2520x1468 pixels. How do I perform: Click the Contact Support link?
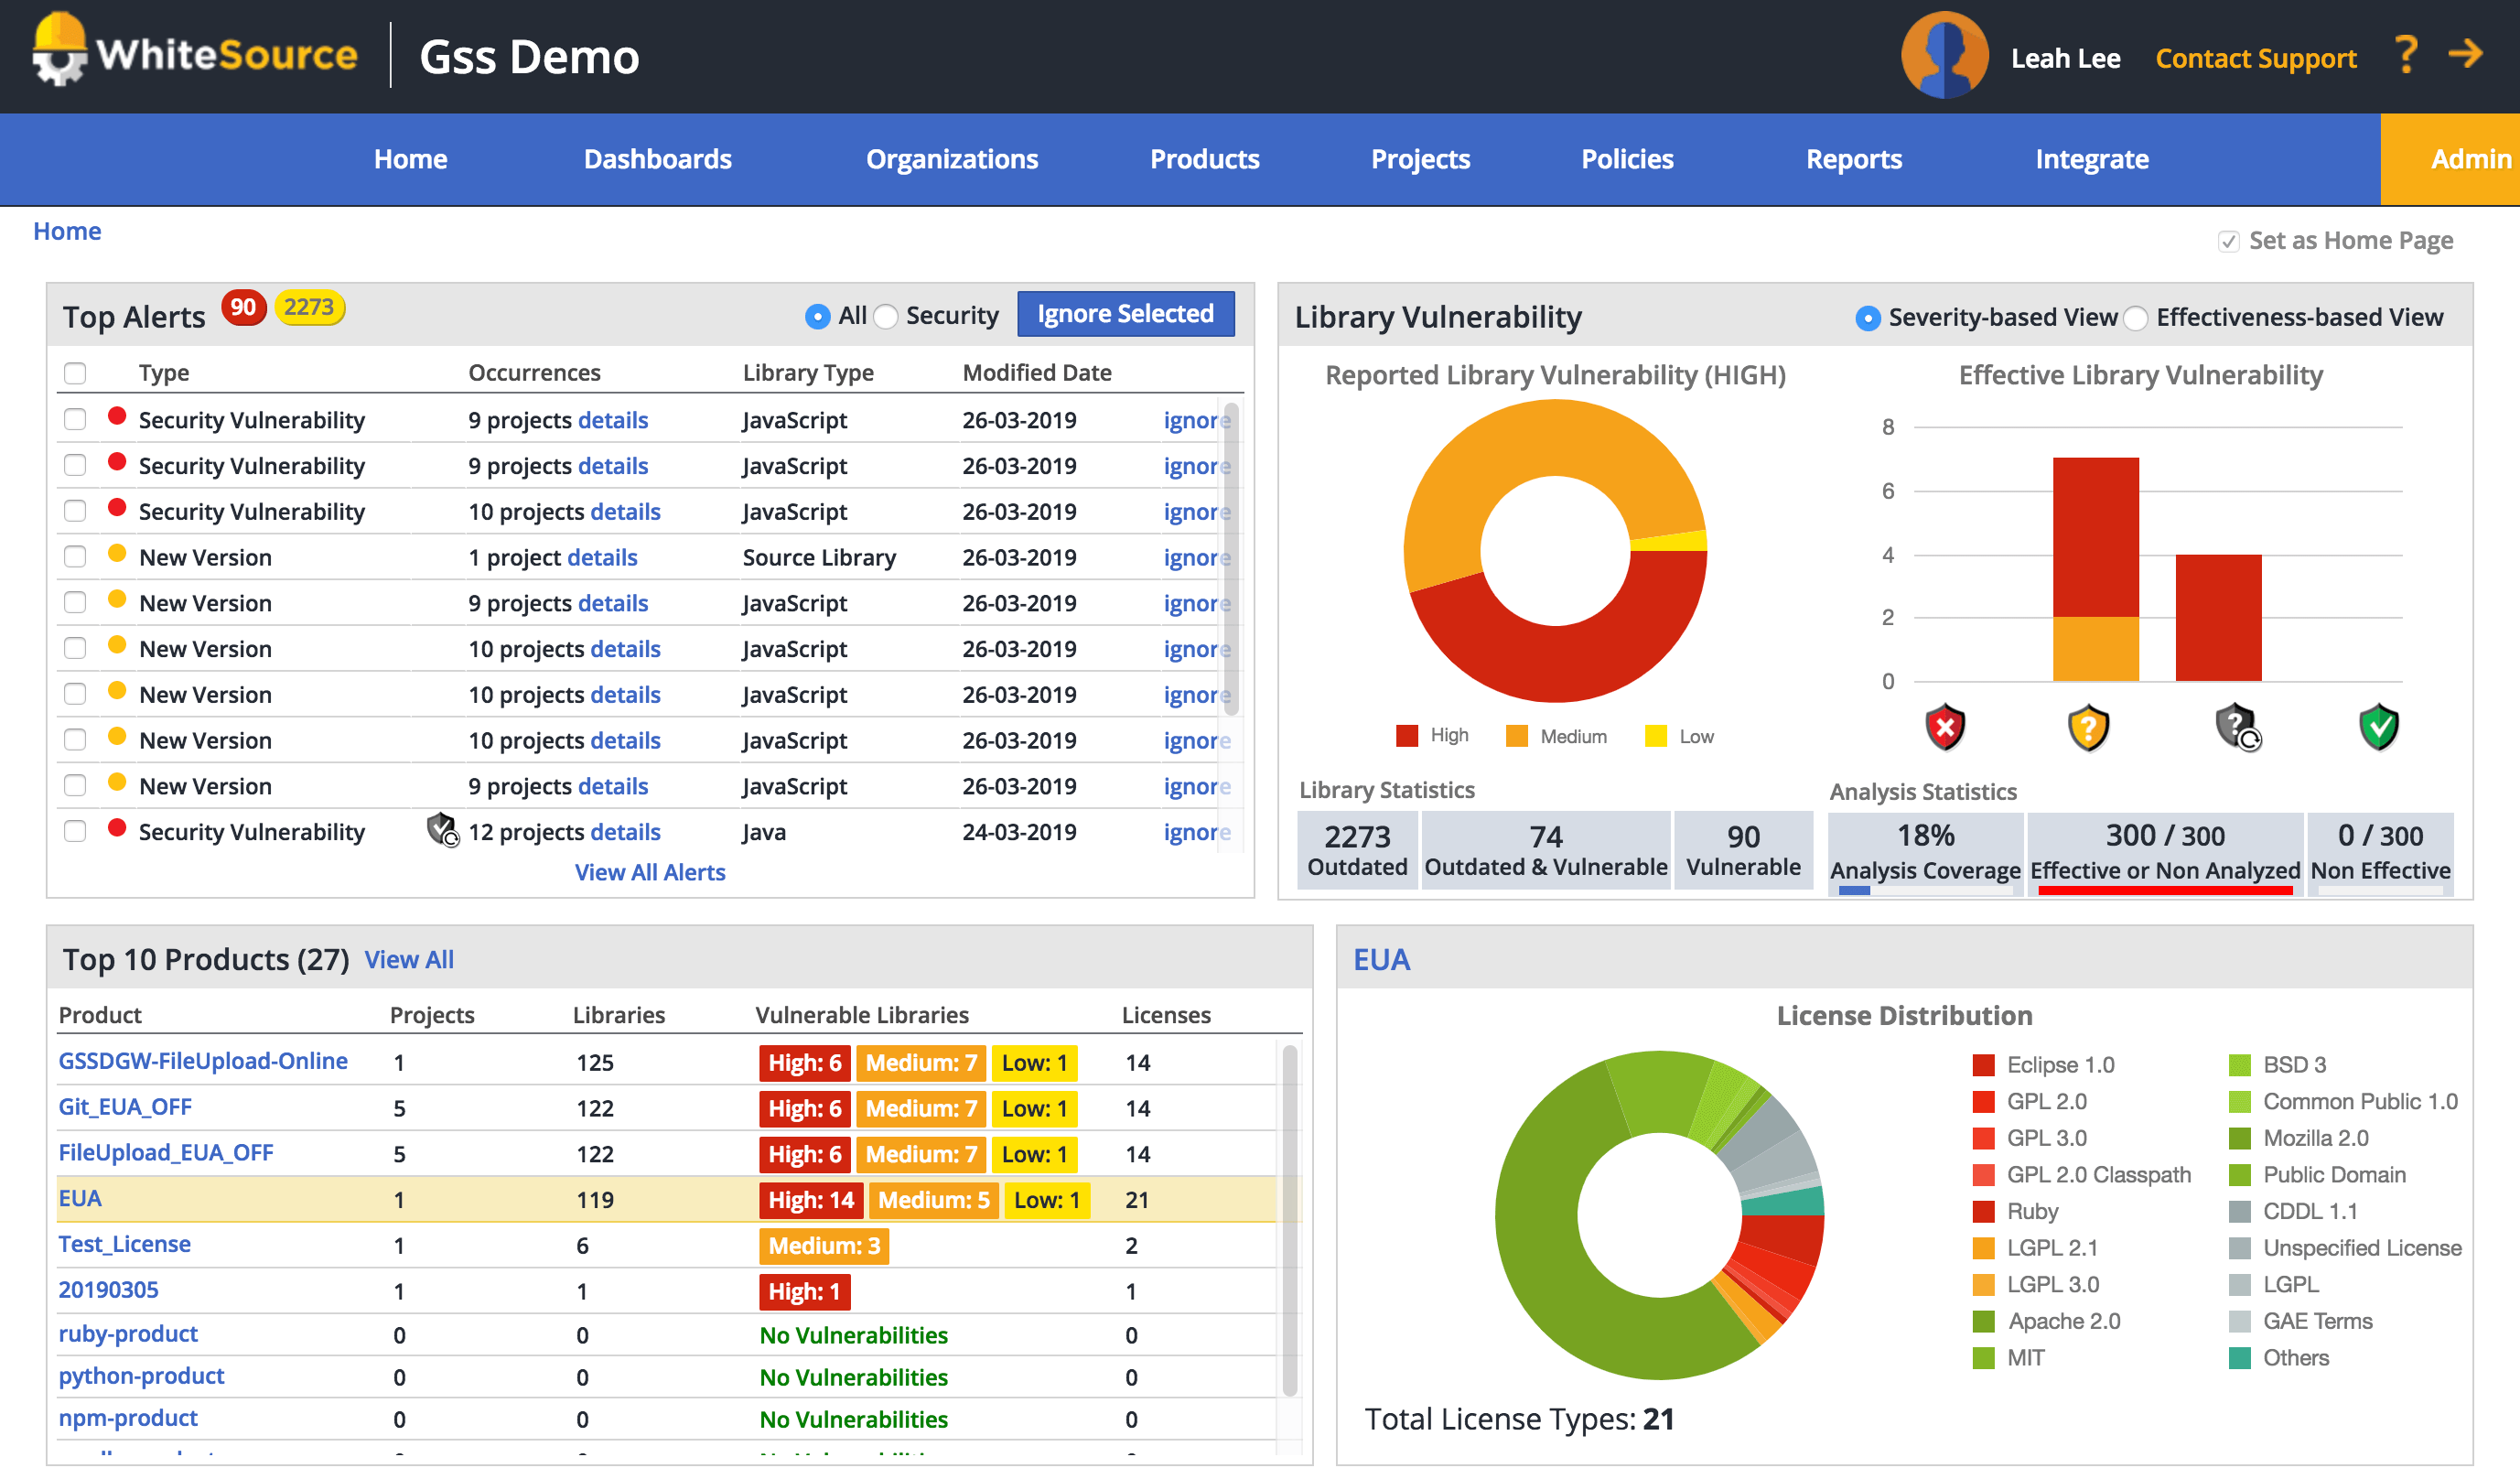pos(2256,58)
